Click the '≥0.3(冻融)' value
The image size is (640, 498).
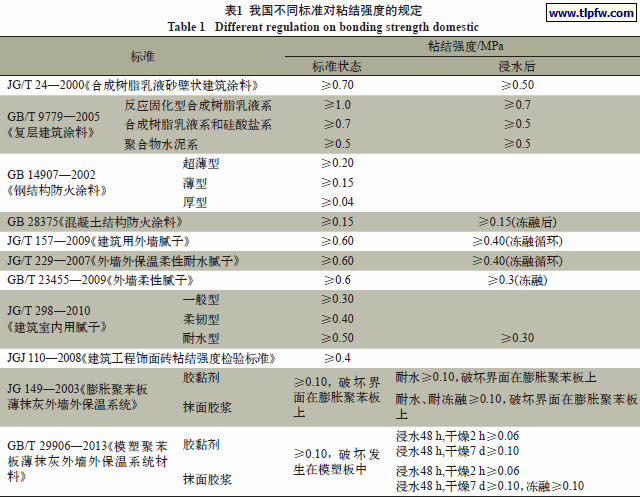[518, 280]
